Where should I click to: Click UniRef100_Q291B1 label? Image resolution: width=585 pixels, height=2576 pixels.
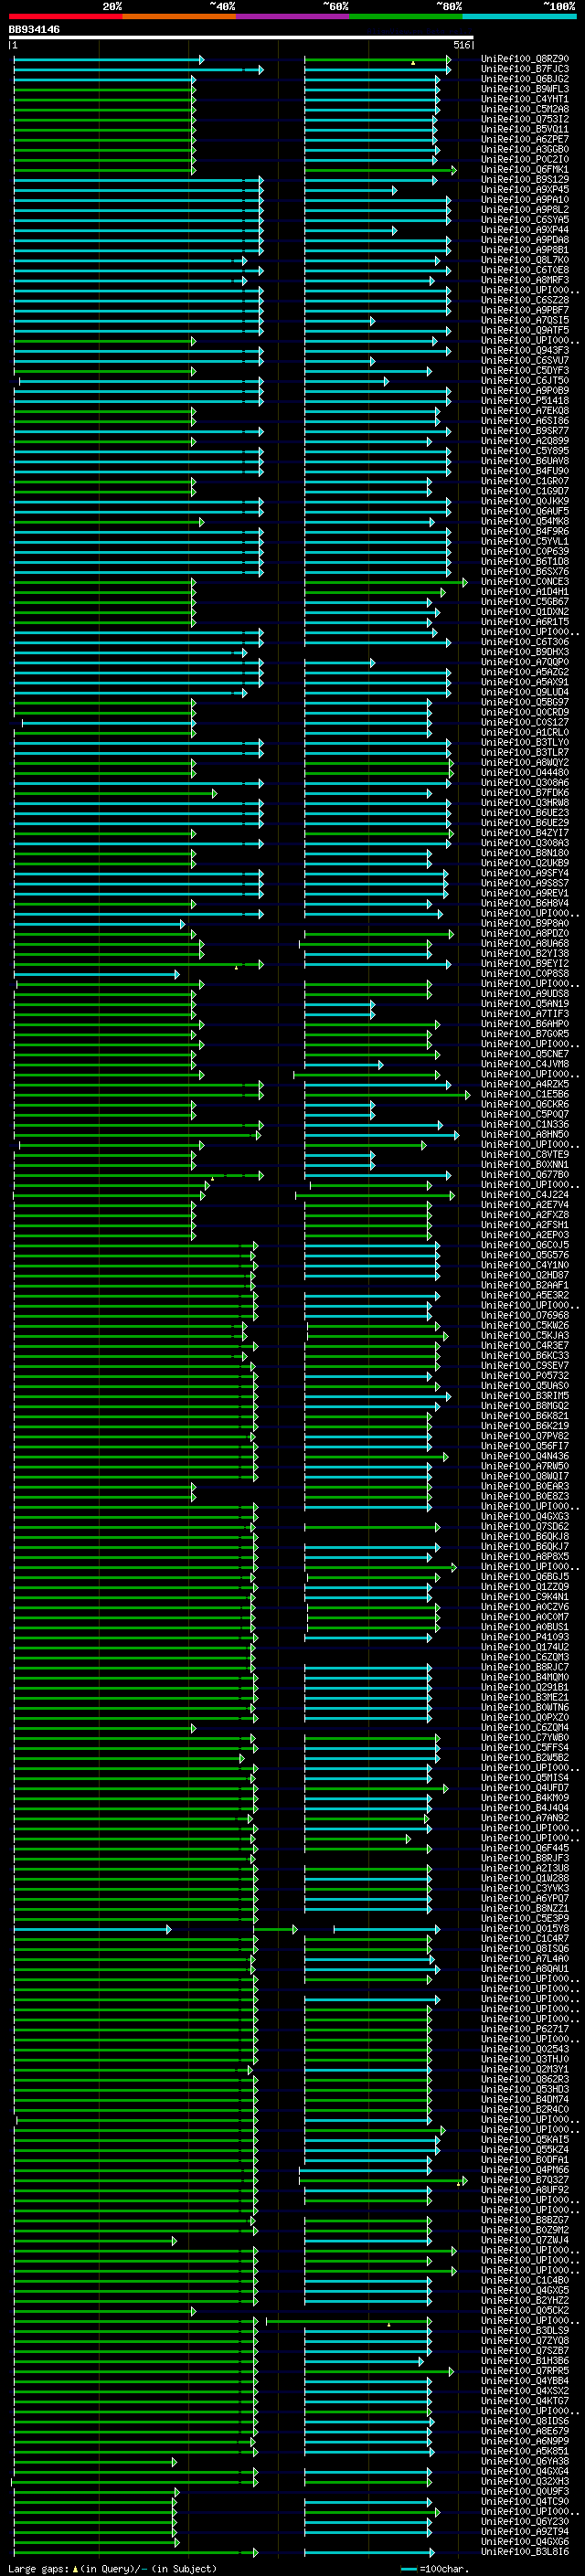[x=525, y=1688]
